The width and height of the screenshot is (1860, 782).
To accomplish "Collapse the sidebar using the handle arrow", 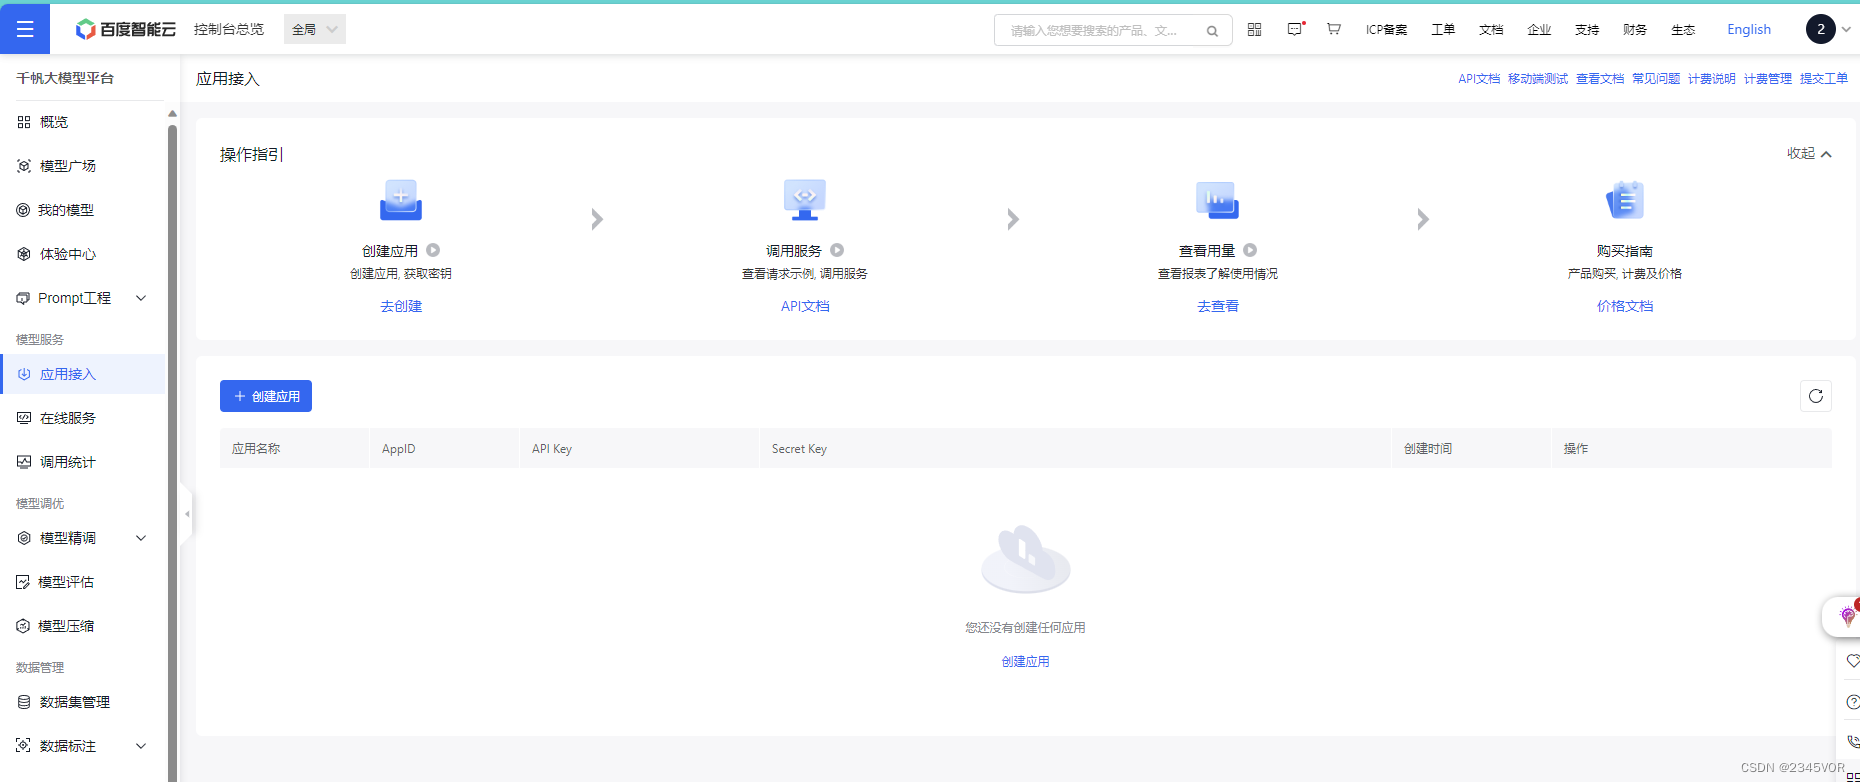I will point(186,514).
